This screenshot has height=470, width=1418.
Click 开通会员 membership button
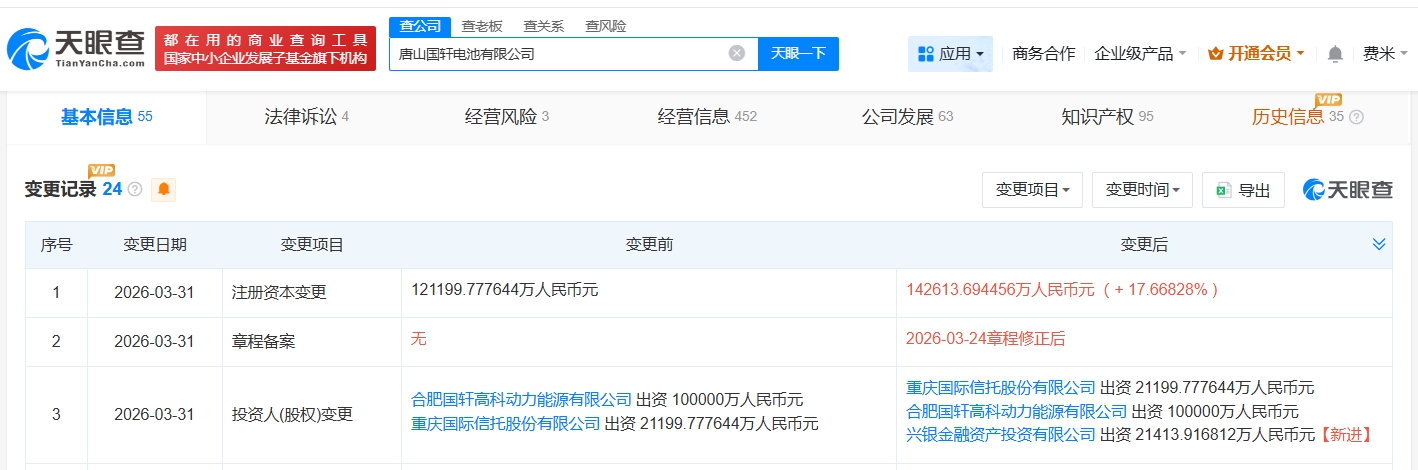1255,54
